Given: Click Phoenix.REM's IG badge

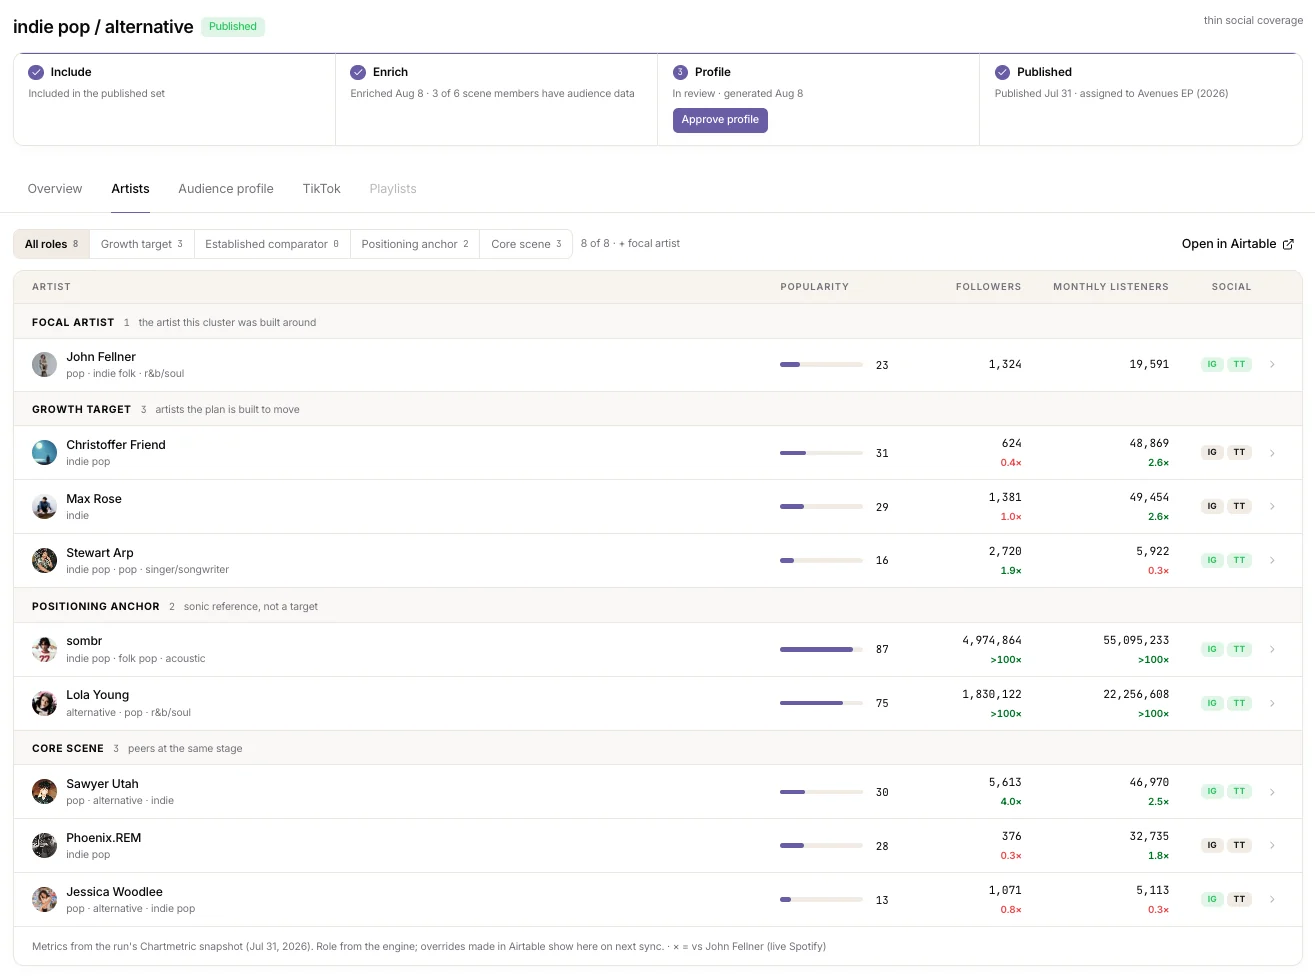Looking at the screenshot, I should [x=1212, y=846].
